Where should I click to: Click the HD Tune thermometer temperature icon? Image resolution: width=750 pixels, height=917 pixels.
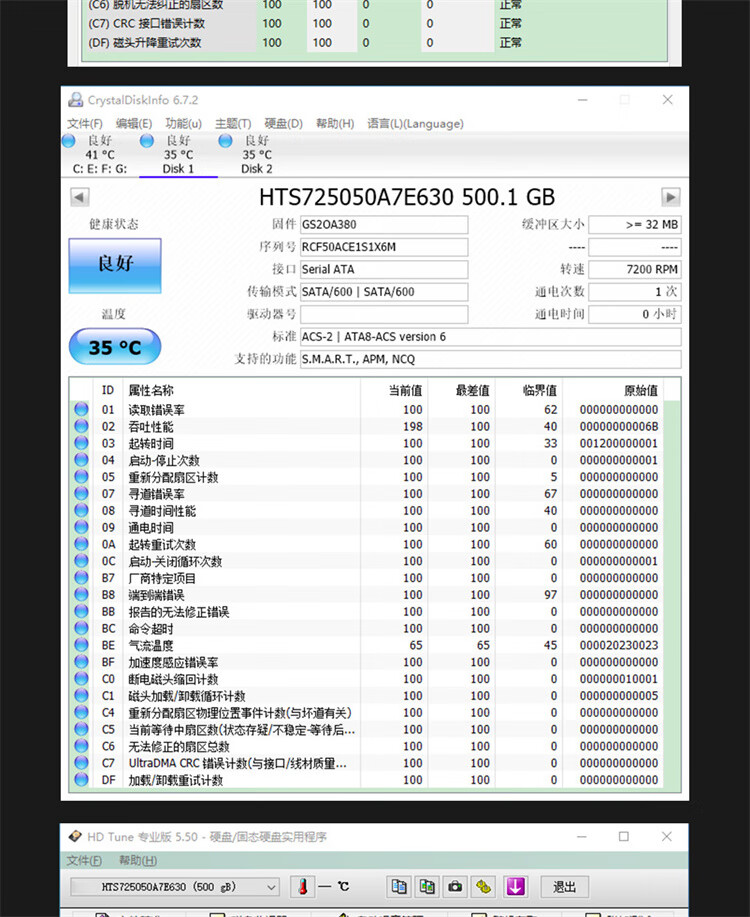tap(303, 887)
